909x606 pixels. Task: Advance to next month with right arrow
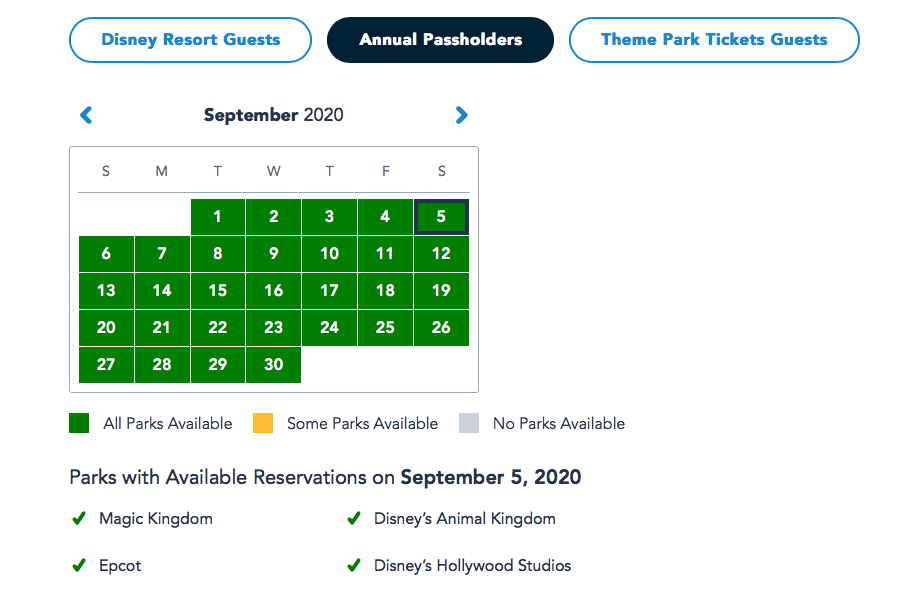pos(461,115)
